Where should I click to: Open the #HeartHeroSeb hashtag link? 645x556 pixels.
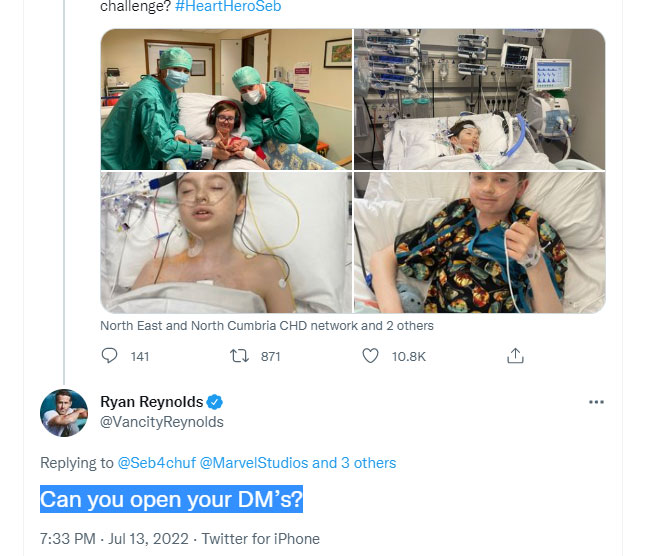click(x=228, y=7)
